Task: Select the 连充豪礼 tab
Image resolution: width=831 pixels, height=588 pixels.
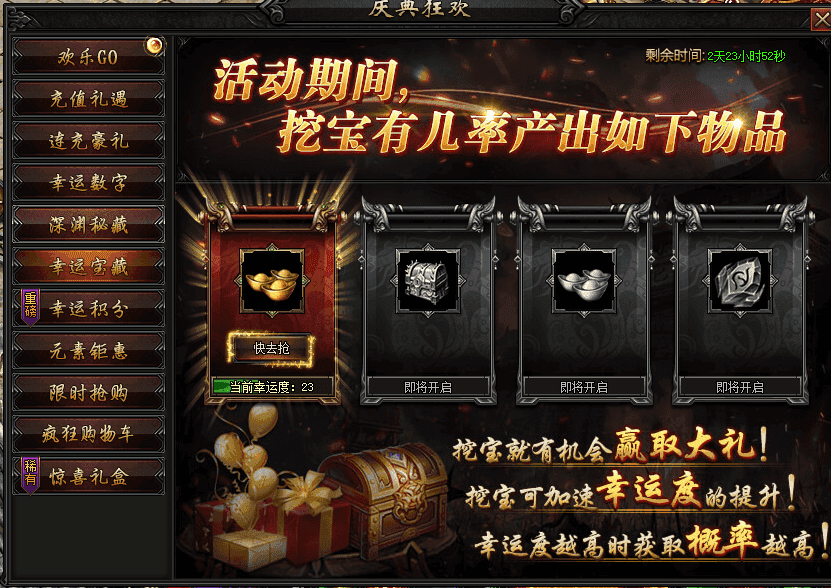Action: click(x=89, y=141)
